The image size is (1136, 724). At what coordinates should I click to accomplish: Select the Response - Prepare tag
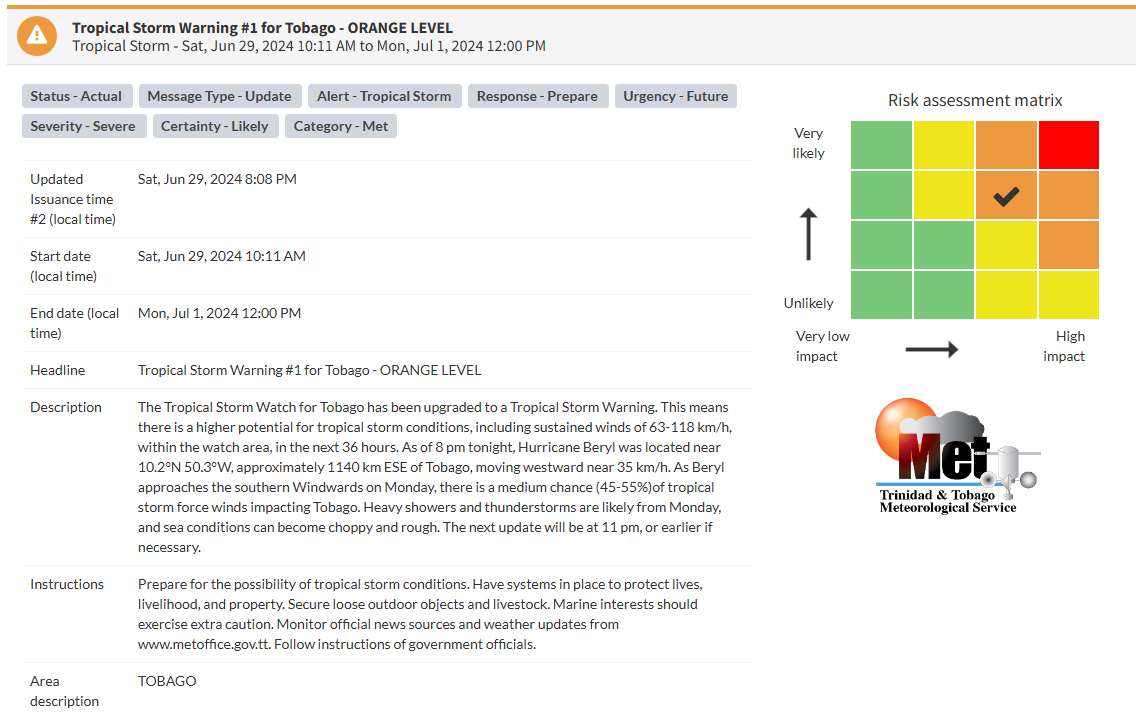538,96
